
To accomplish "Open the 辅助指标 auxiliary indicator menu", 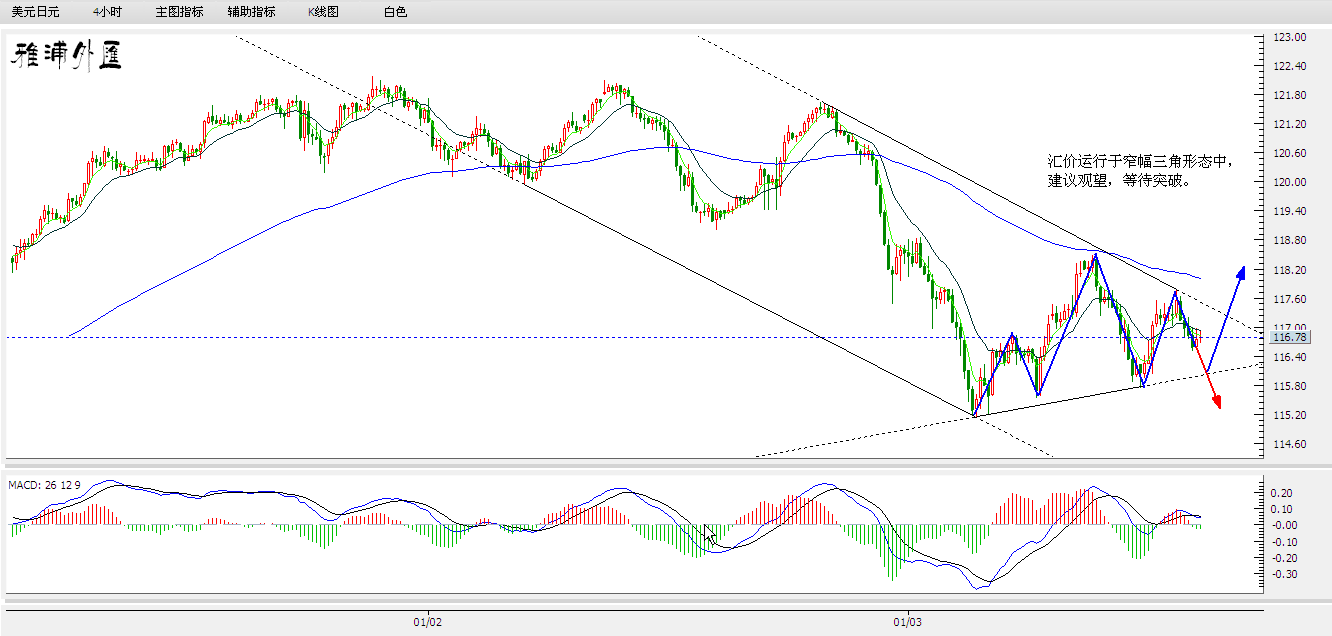I will click(250, 13).
